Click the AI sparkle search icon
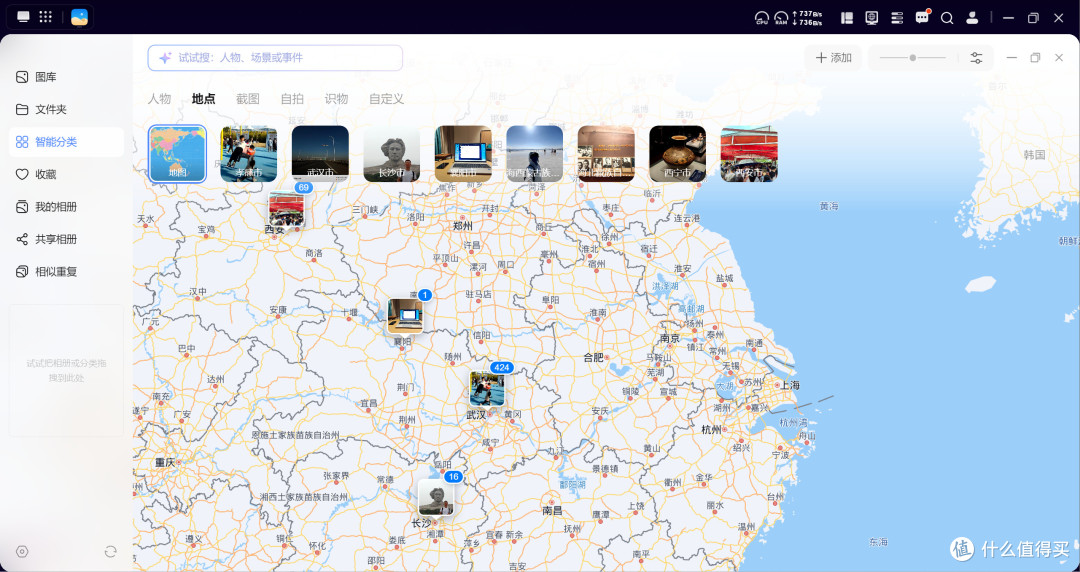 (x=165, y=58)
